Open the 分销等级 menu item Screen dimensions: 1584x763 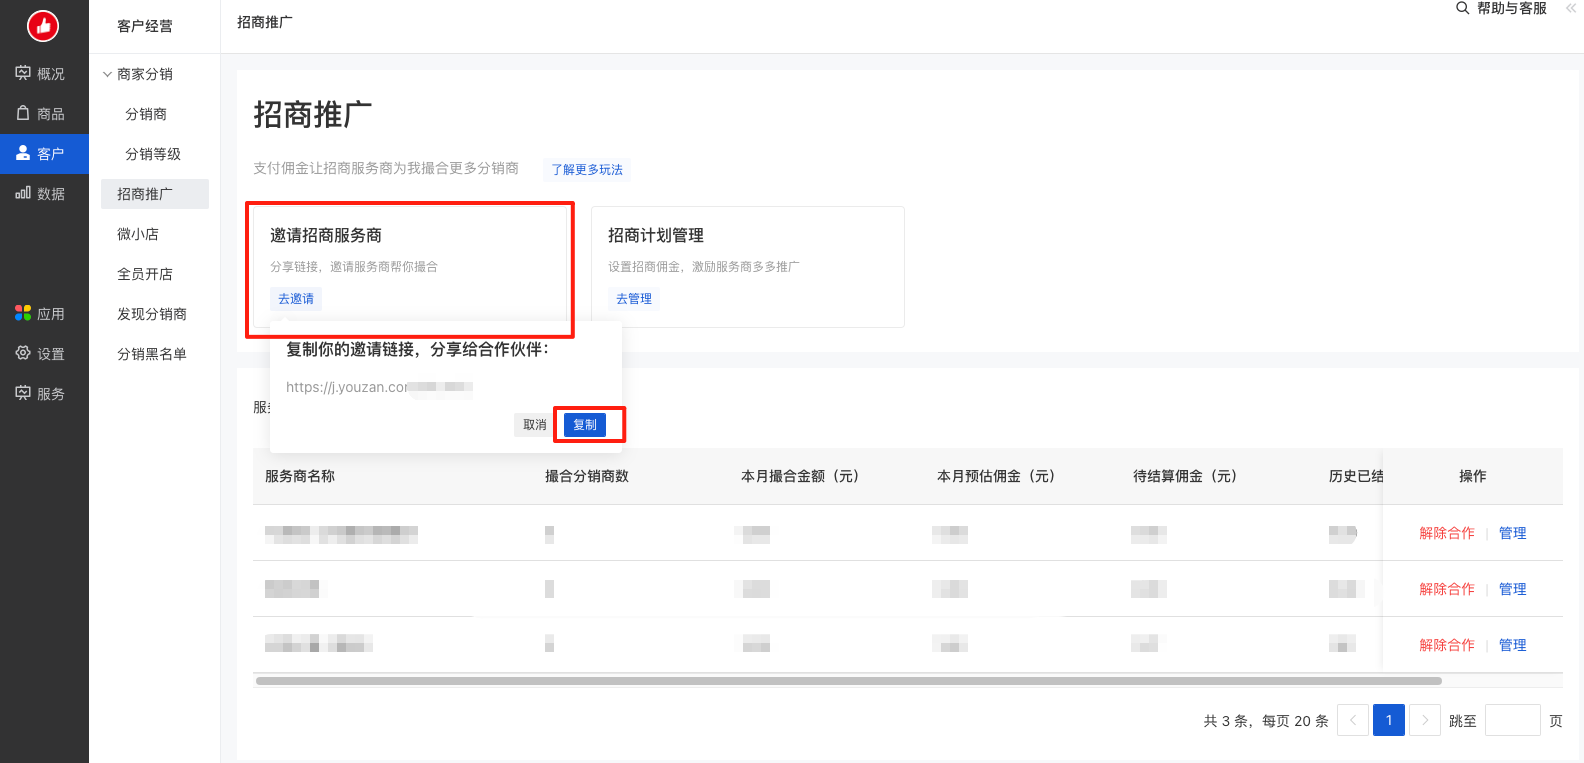[x=153, y=154]
